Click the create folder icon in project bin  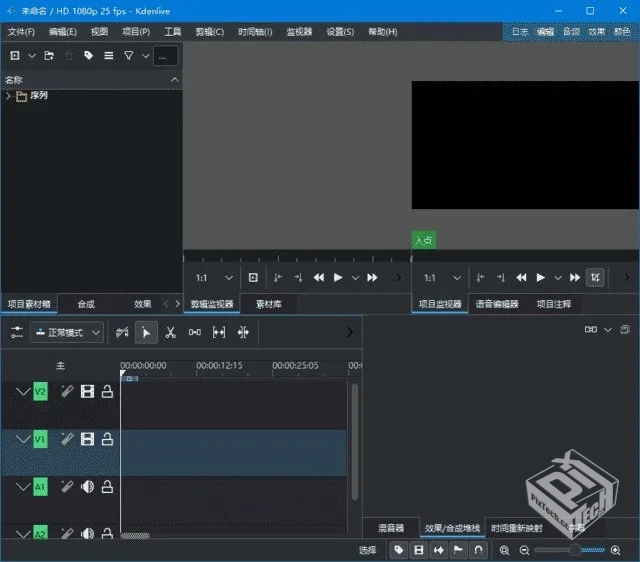click(x=49, y=56)
